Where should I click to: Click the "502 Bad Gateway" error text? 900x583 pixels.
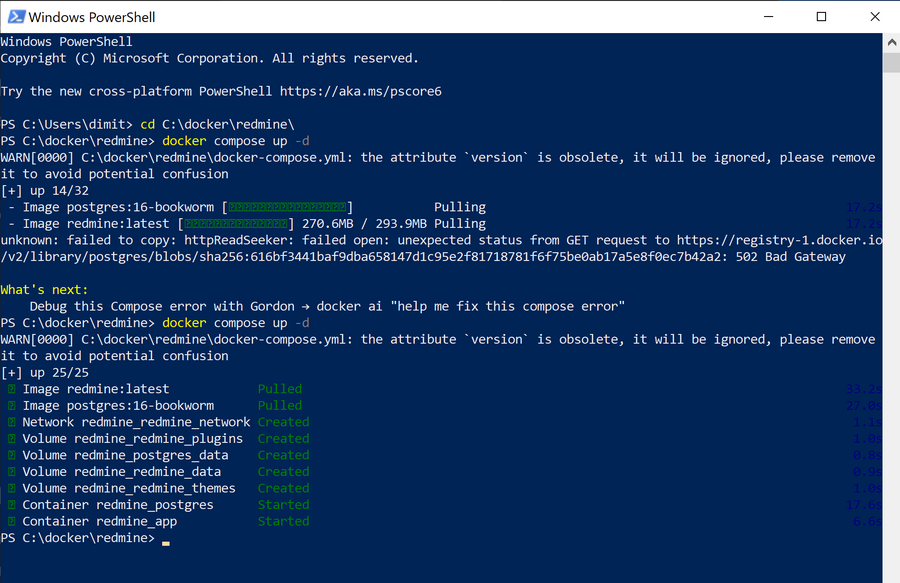coord(791,257)
